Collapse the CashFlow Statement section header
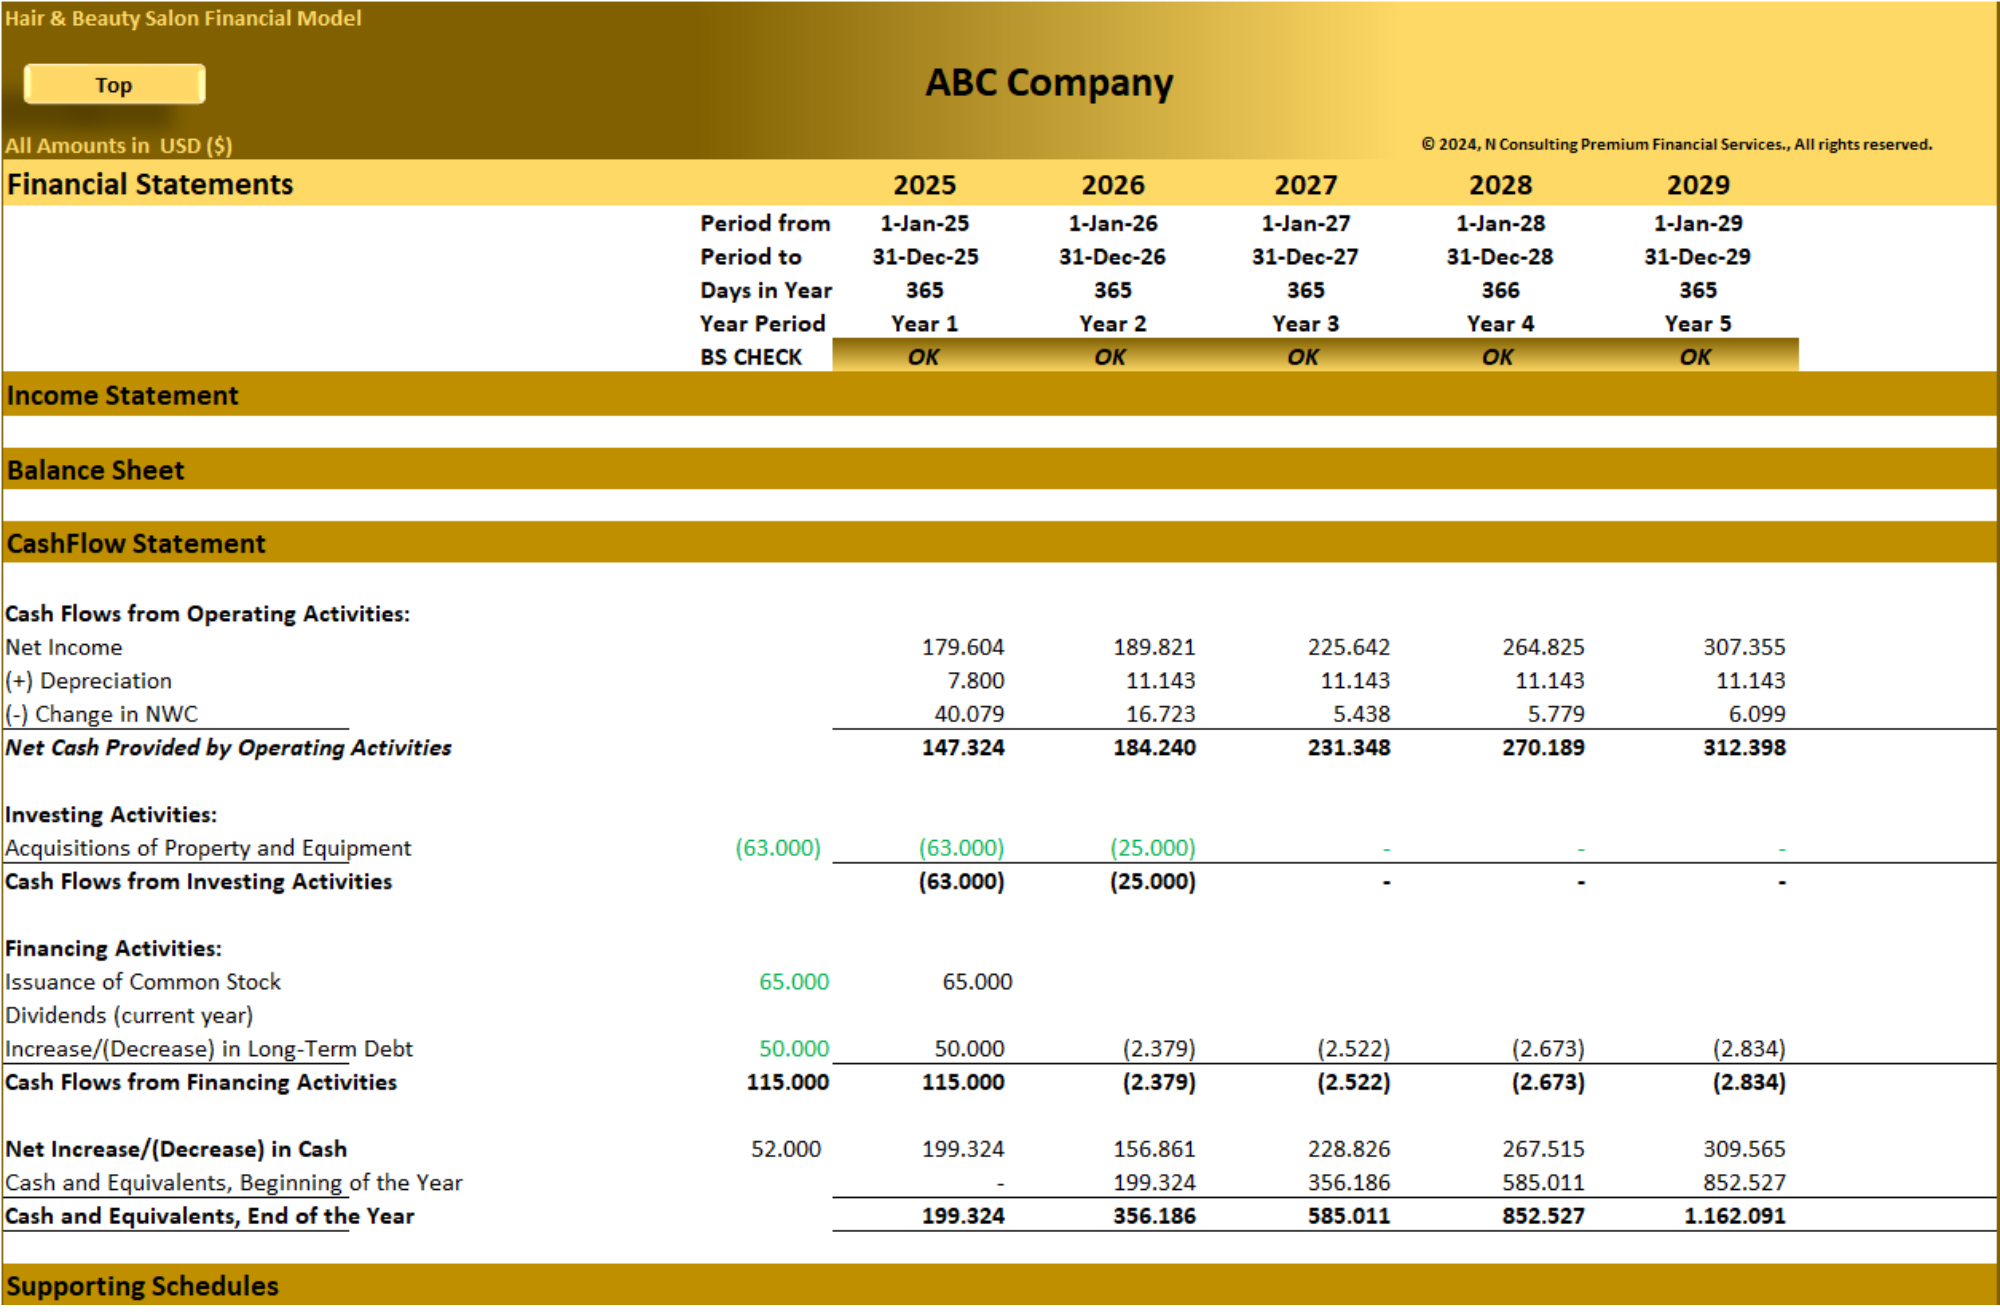This screenshot has width=2000, height=1312. point(1000,543)
